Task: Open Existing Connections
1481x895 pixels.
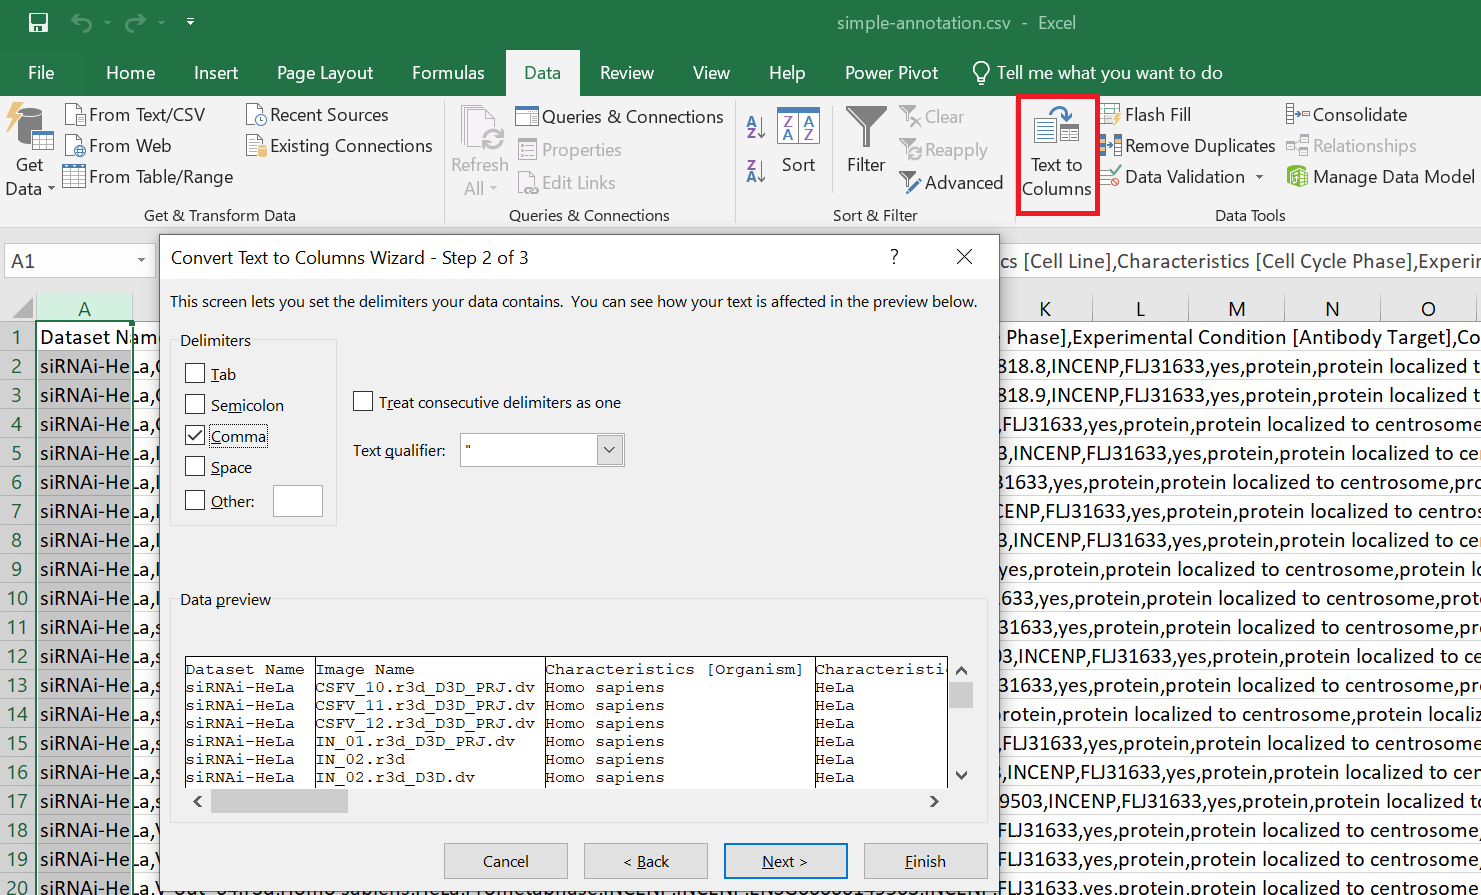Action: [x=339, y=146]
